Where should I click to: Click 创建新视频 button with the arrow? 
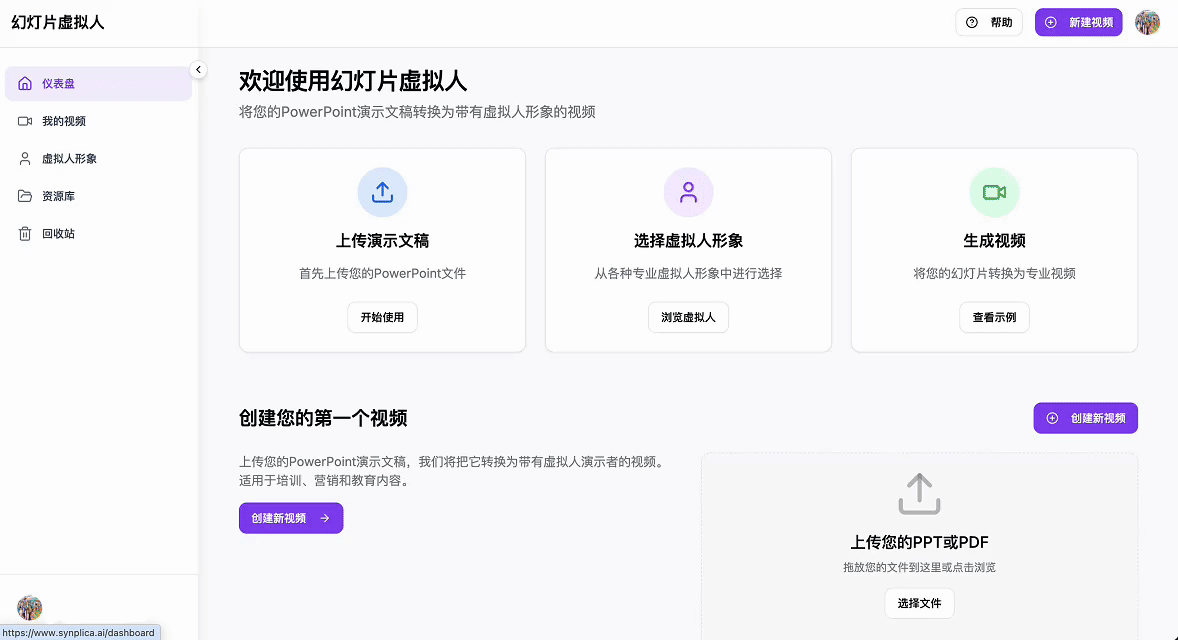click(x=291, y=518)
